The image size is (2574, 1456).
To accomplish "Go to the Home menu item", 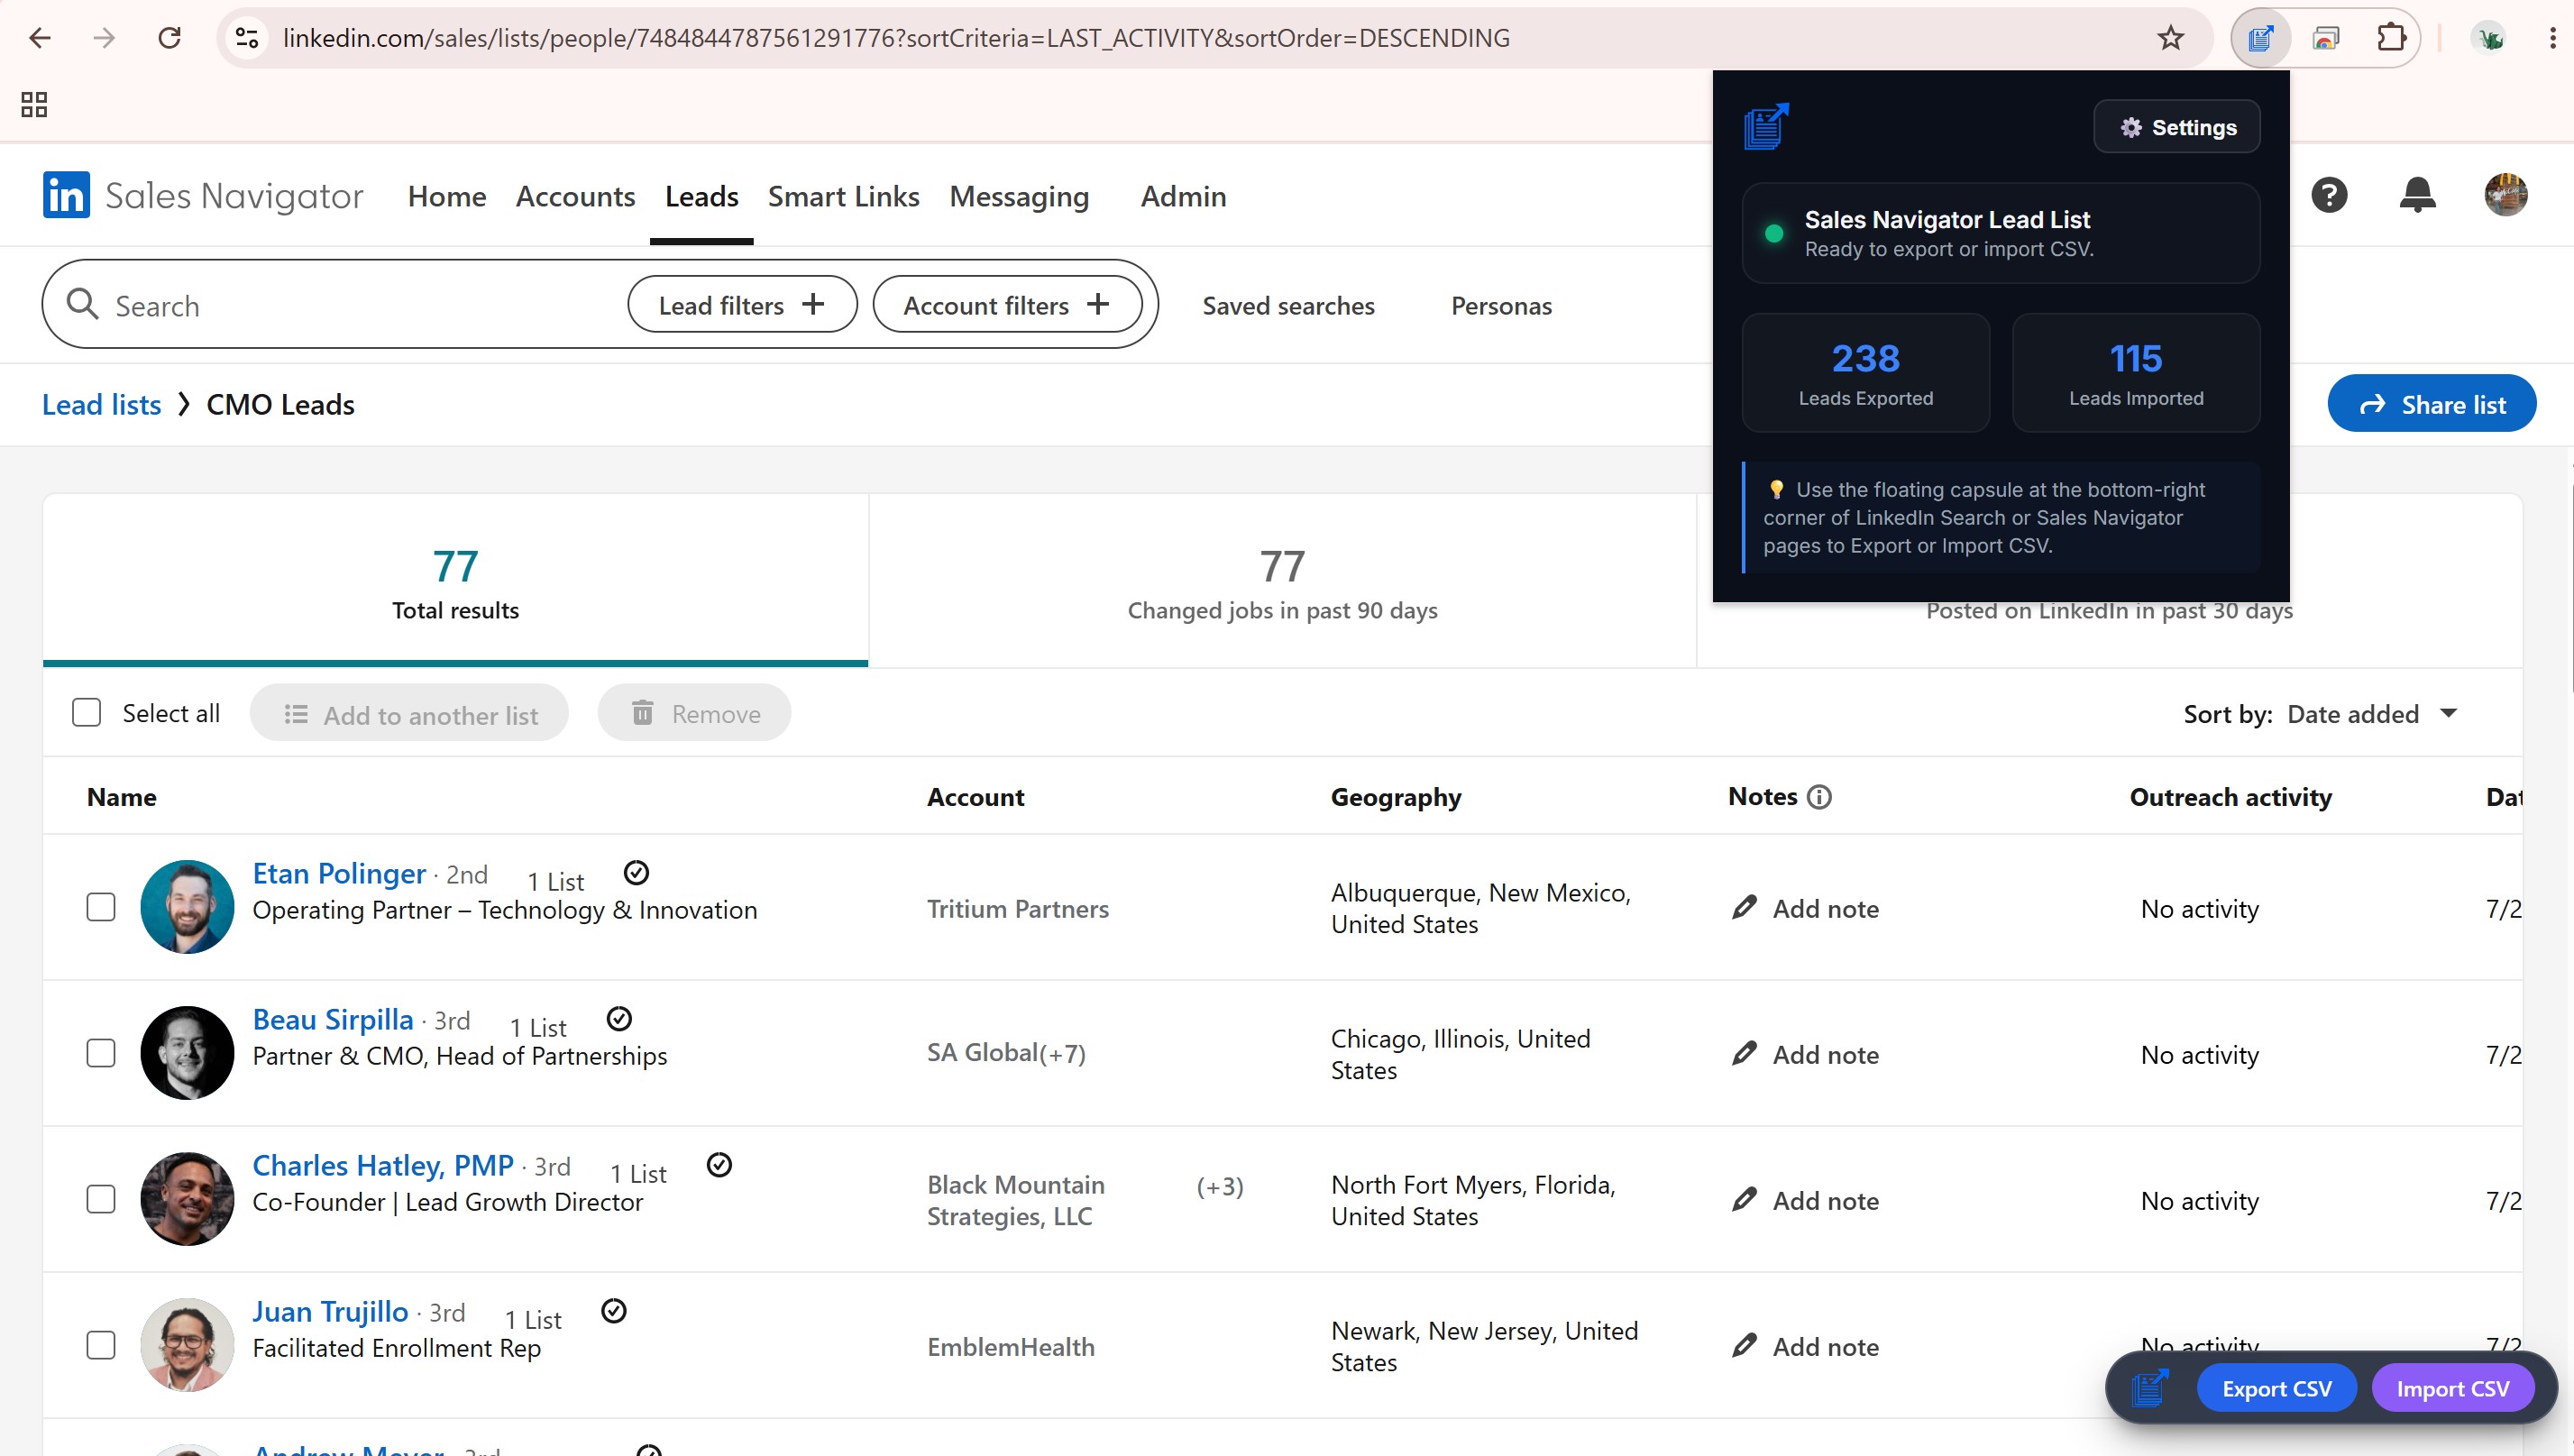I will pos(447,196).
